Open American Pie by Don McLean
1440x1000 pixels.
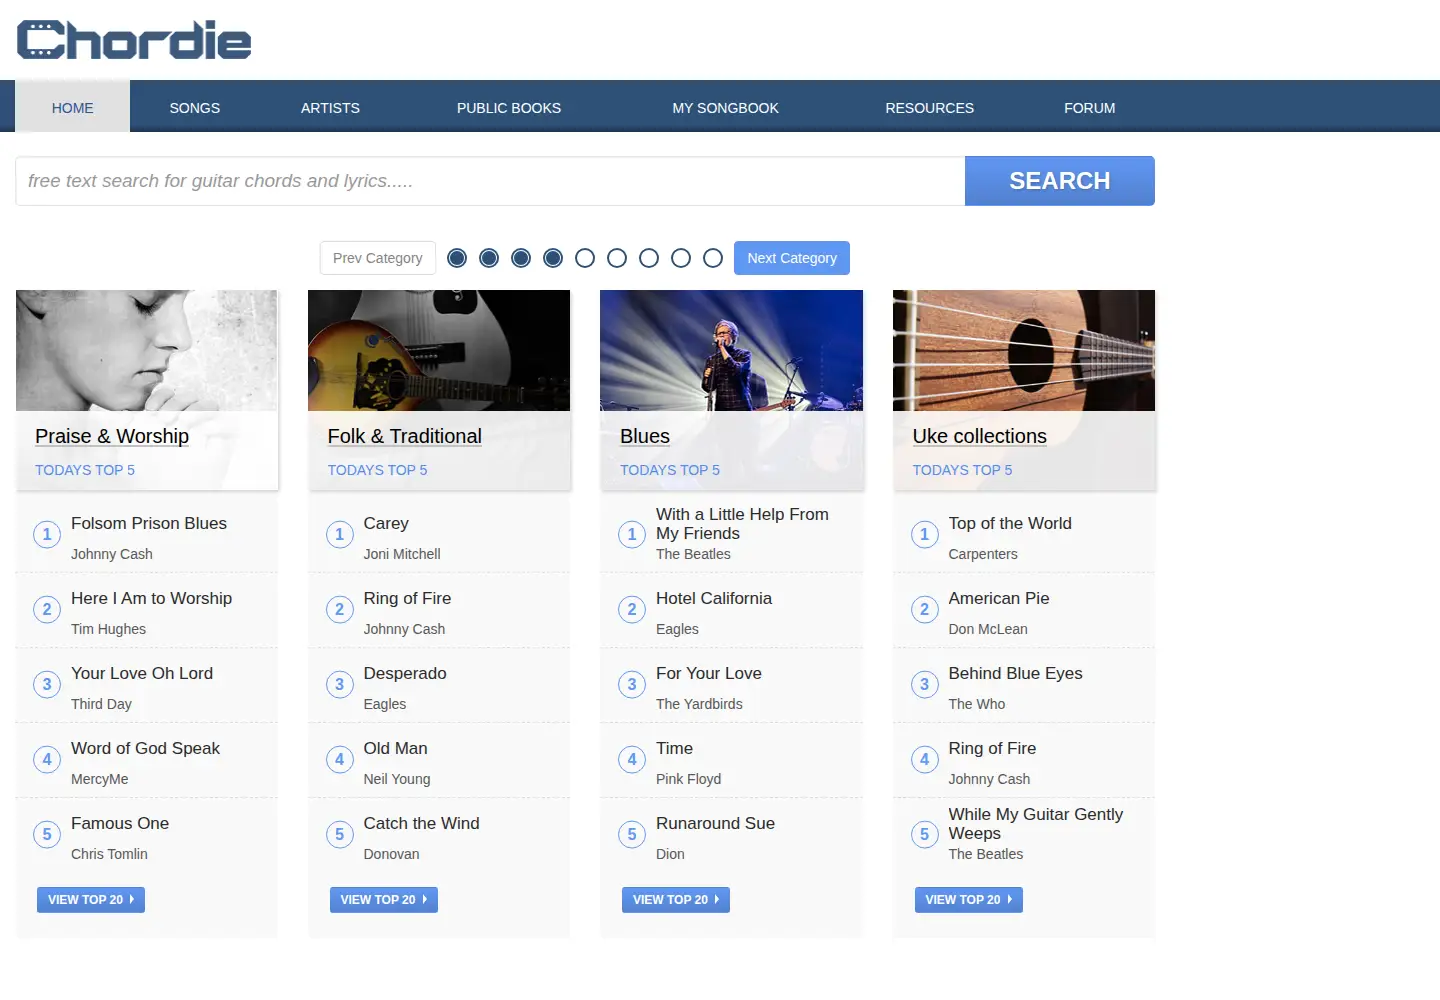[x=999, y=598]
